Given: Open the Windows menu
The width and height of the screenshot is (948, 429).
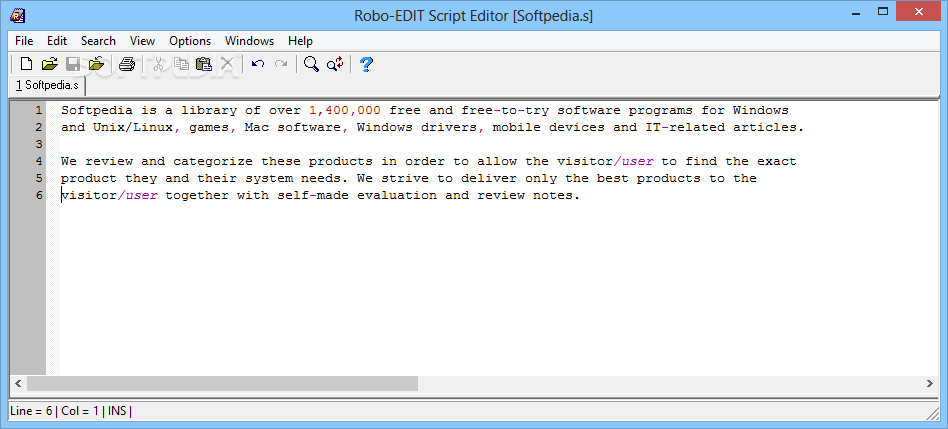Looking at the screenshot, I should coord(249,40).
